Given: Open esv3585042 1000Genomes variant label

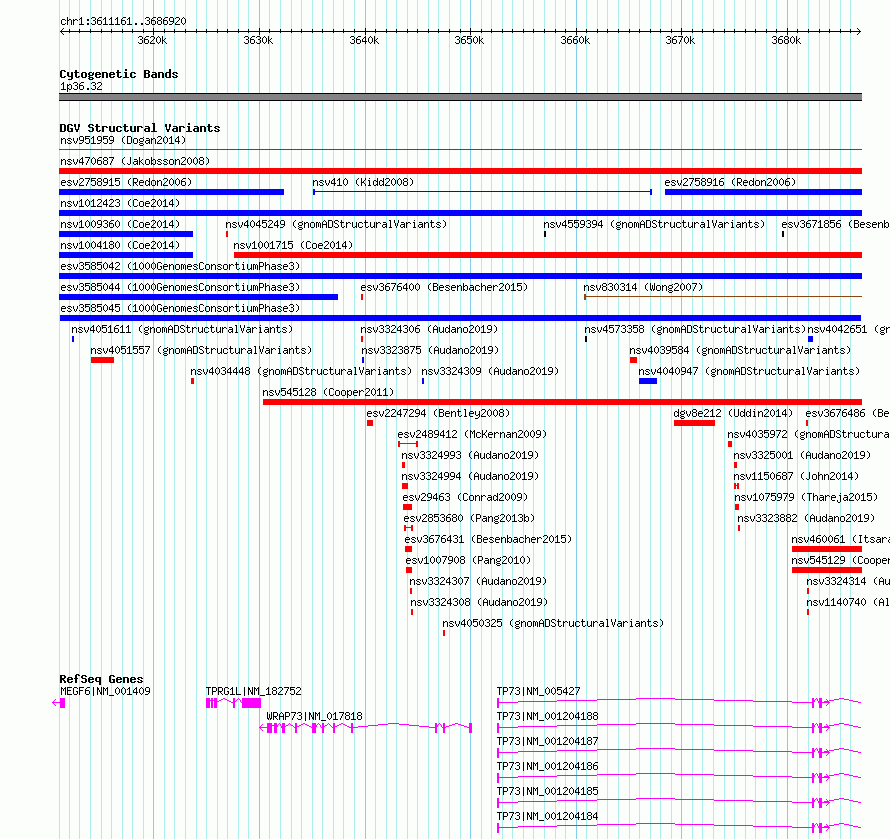Looking at the screenshot, I should tap(180, 266).
